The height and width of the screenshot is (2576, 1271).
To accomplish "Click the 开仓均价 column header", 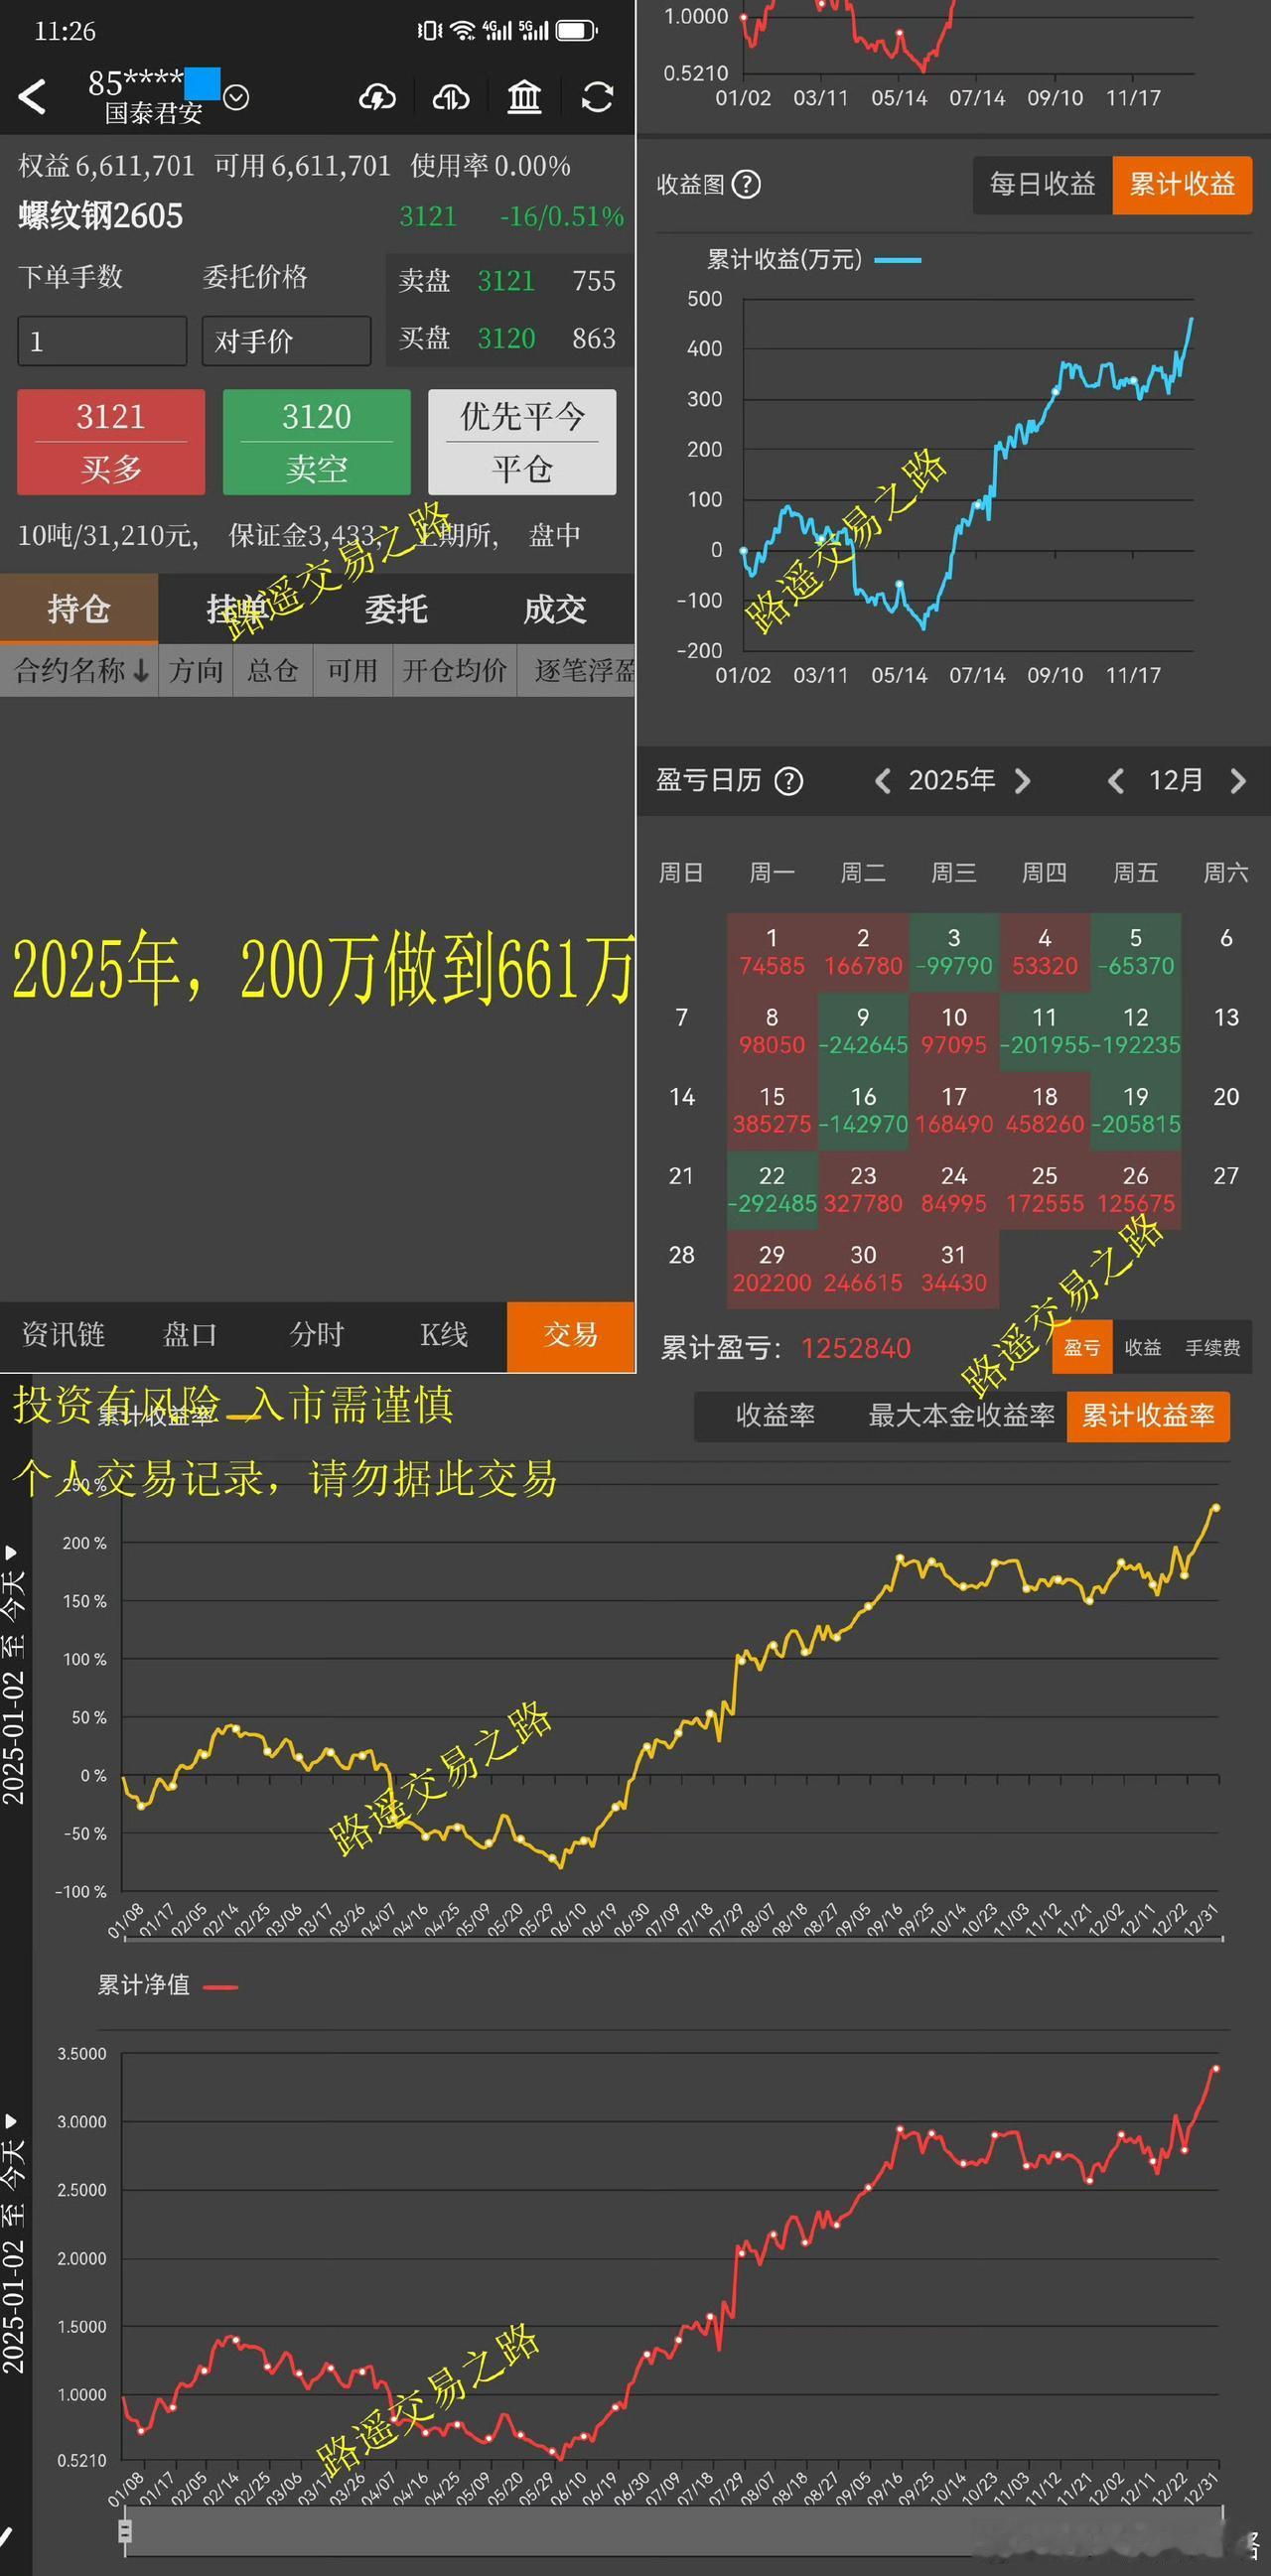I will (x=454, y=670).
